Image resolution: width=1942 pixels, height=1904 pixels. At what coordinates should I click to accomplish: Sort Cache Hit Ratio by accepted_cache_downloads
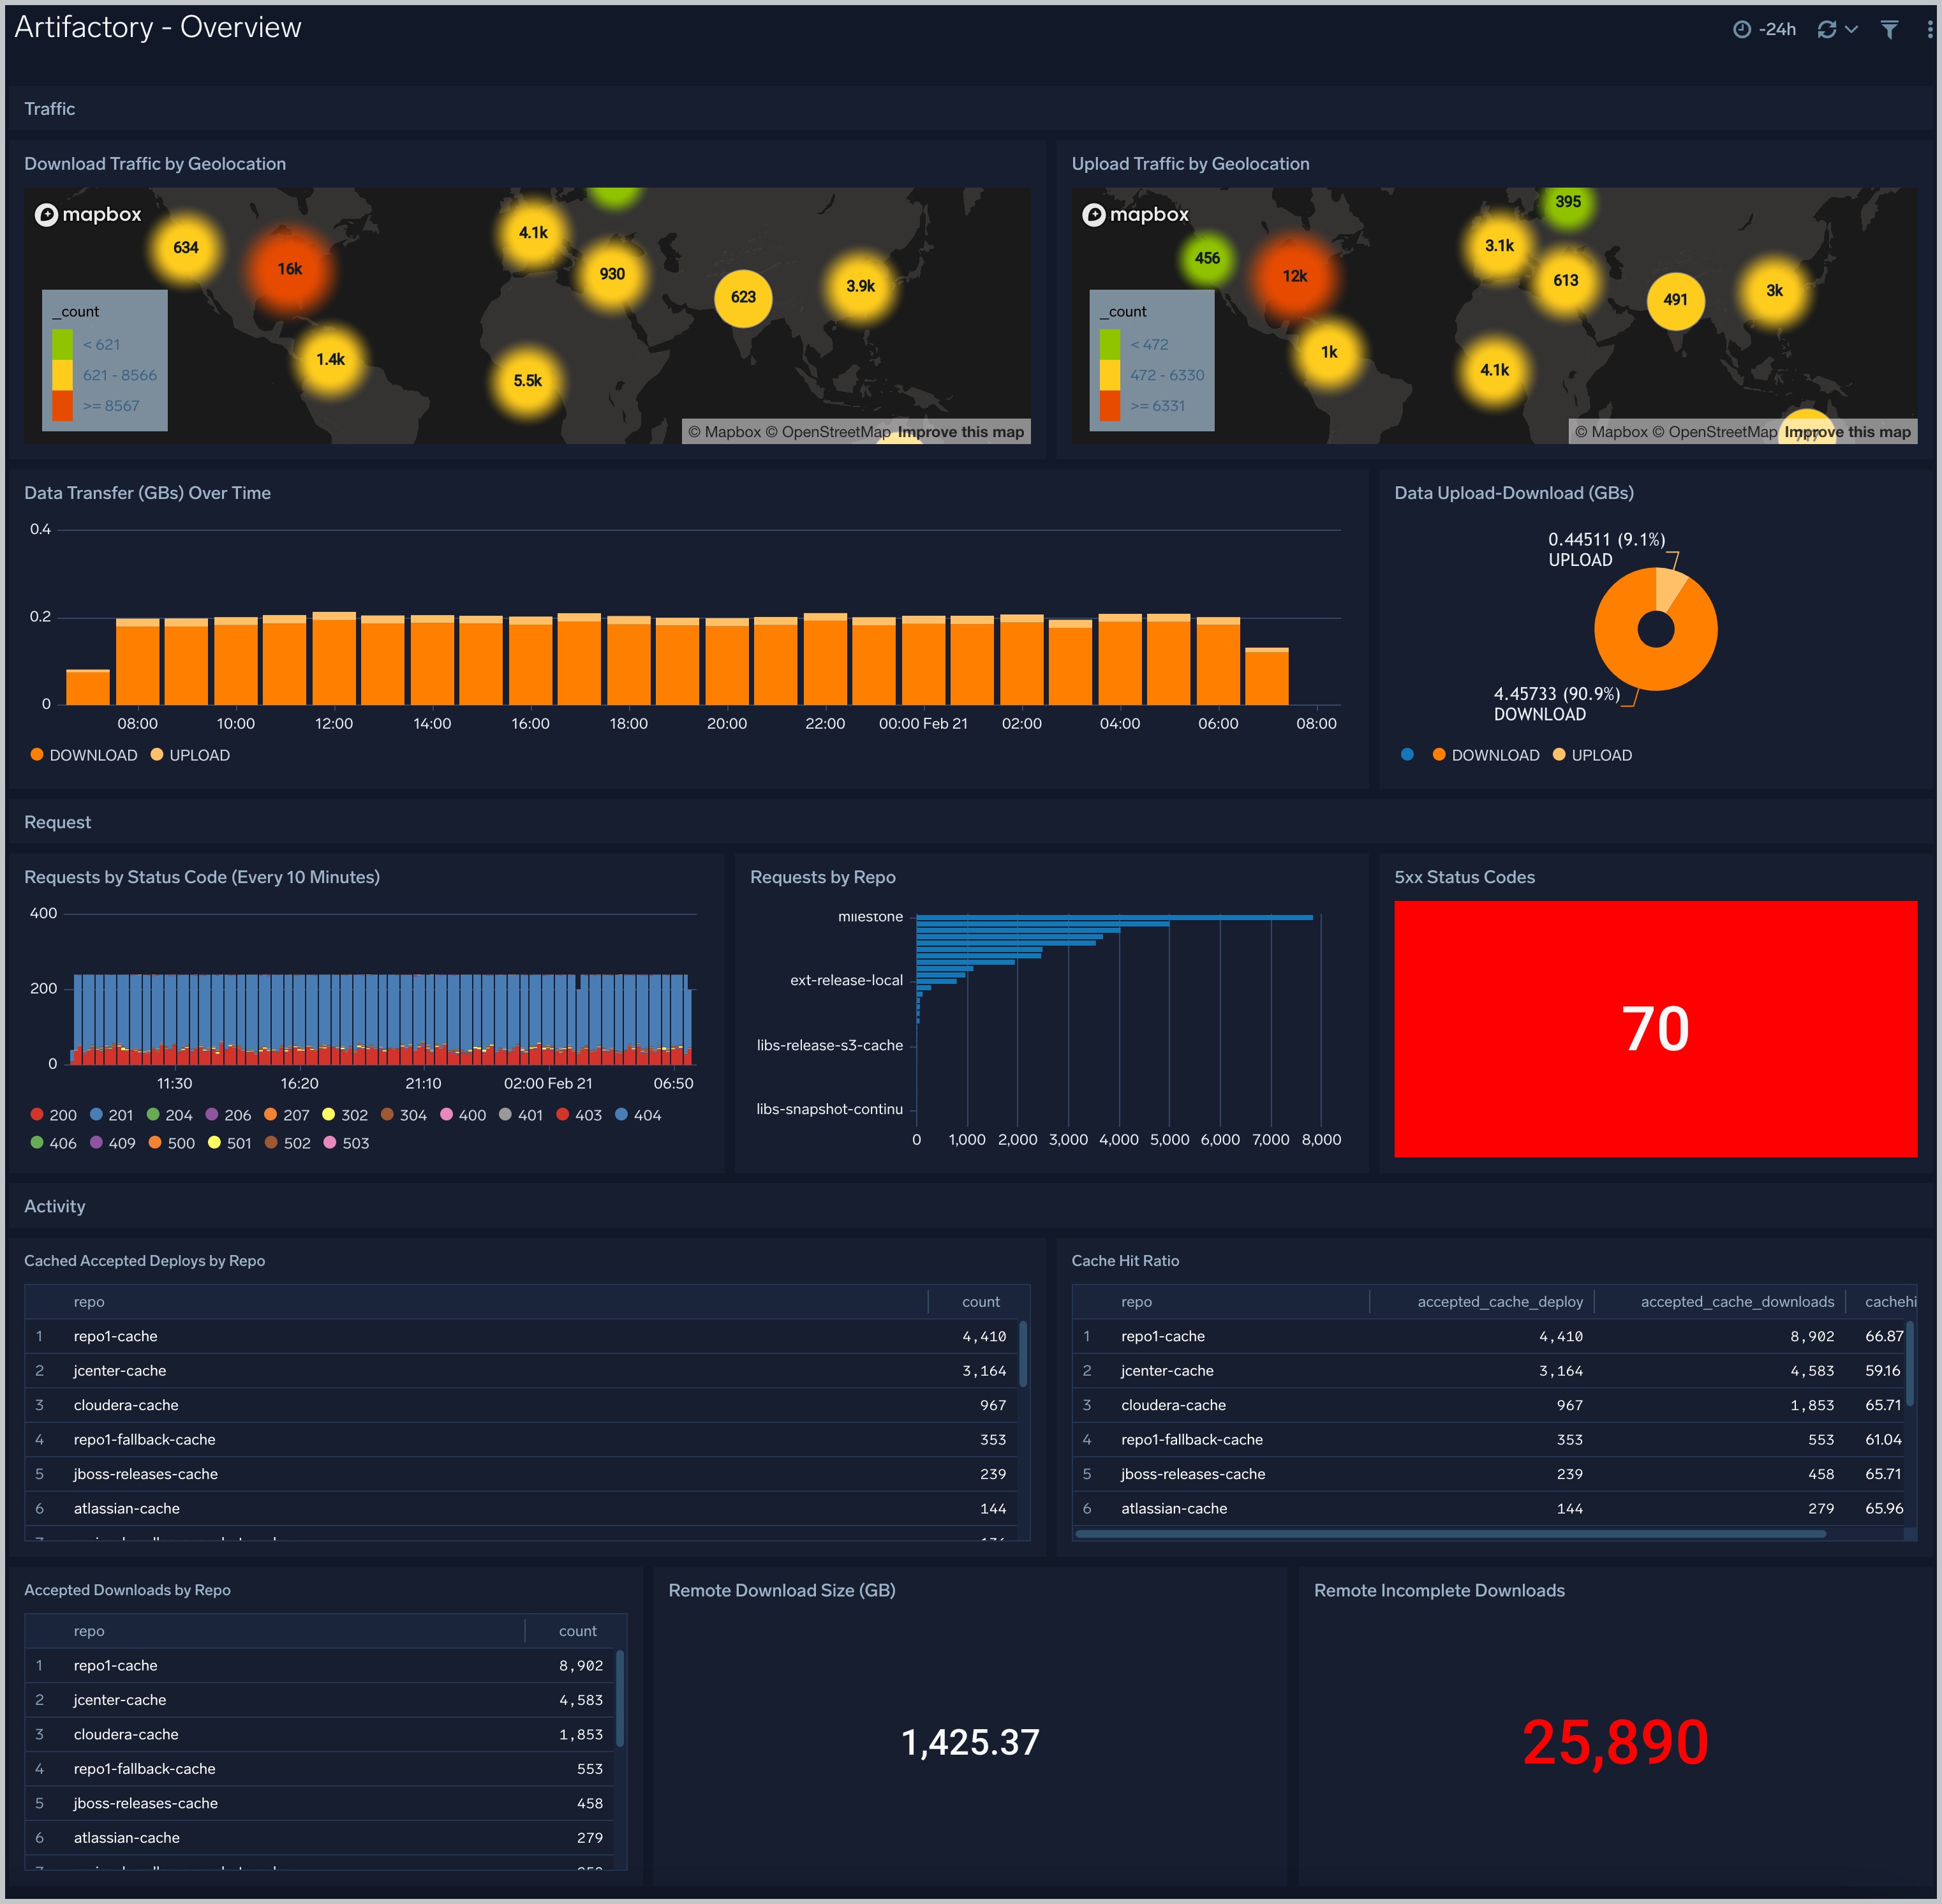[x=1737, y=1302]
